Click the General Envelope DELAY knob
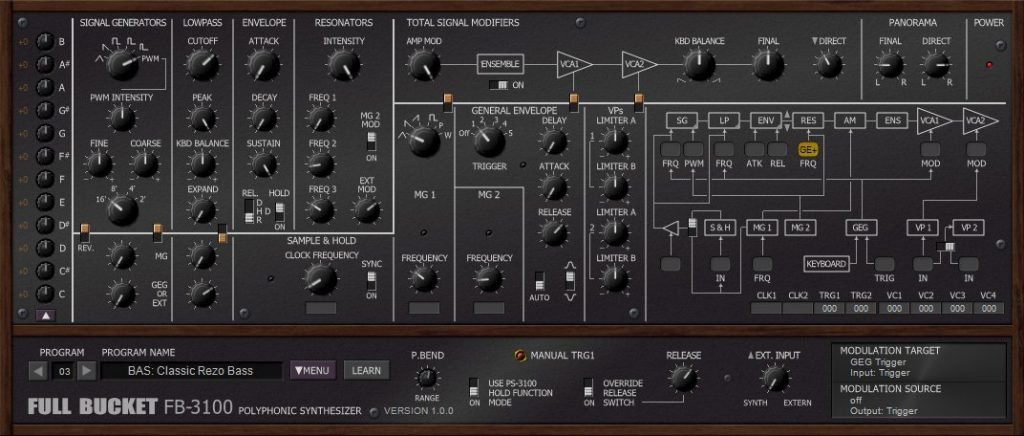 (554, 142)
